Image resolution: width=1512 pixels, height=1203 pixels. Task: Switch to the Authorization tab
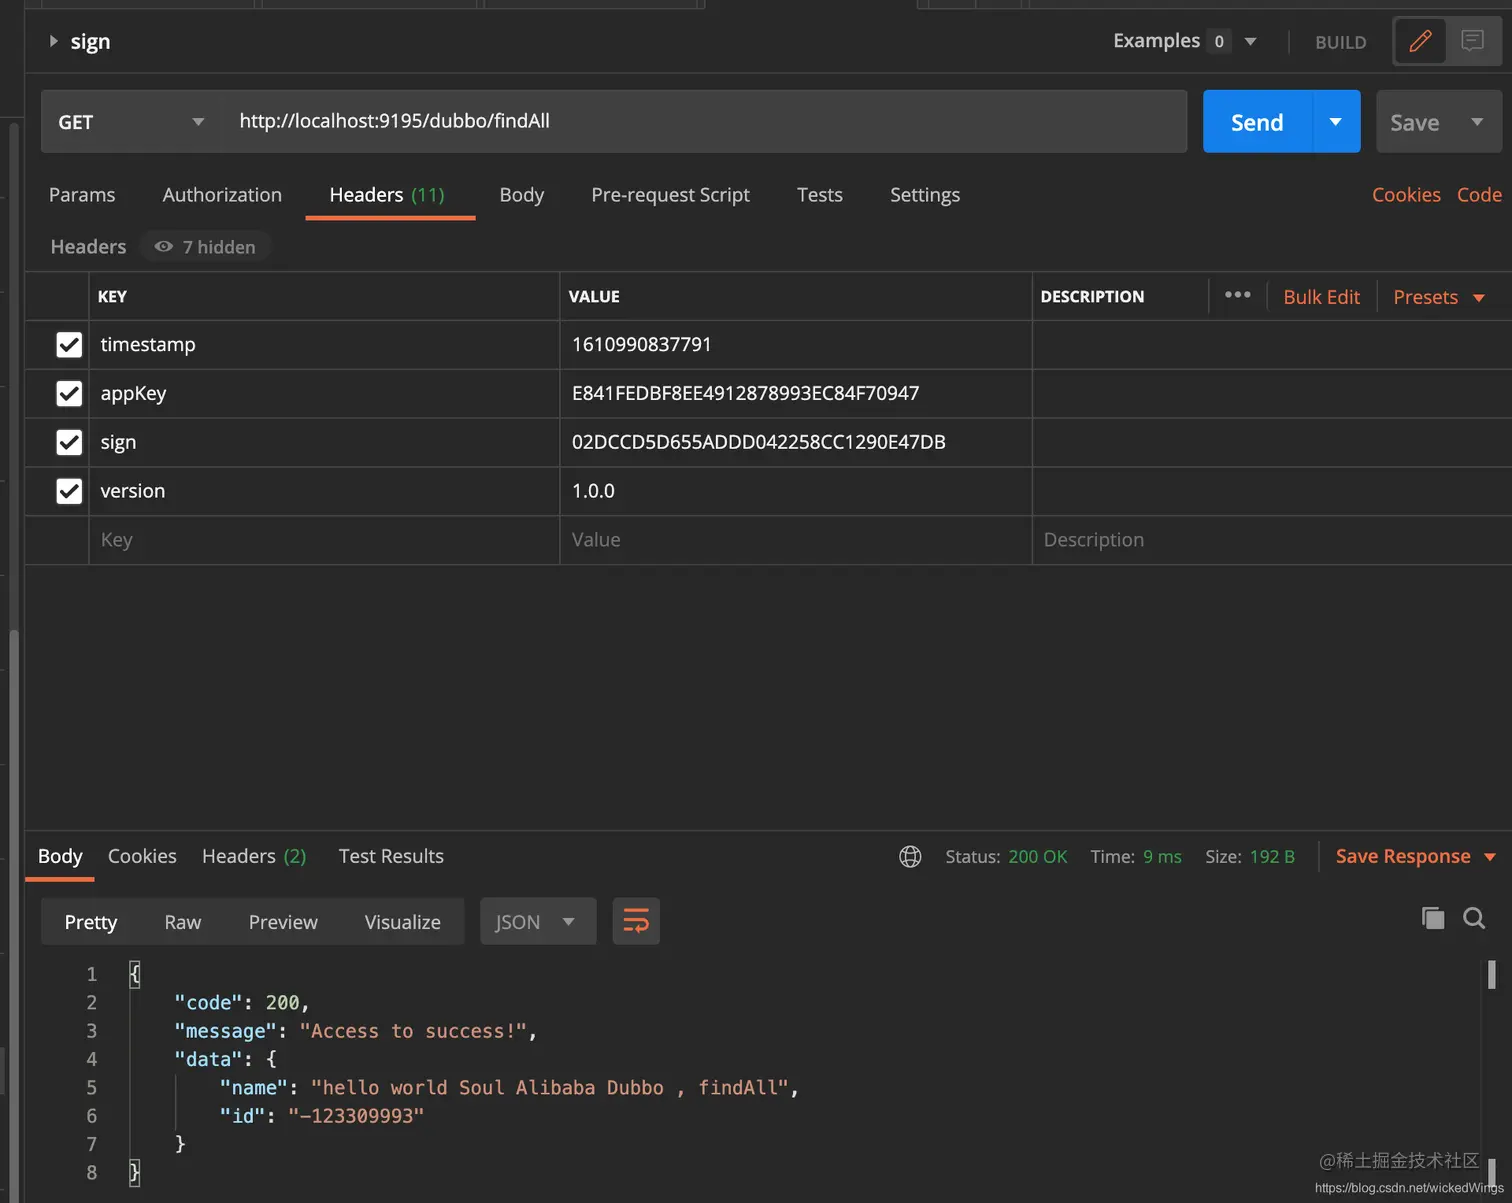point(222,195)
